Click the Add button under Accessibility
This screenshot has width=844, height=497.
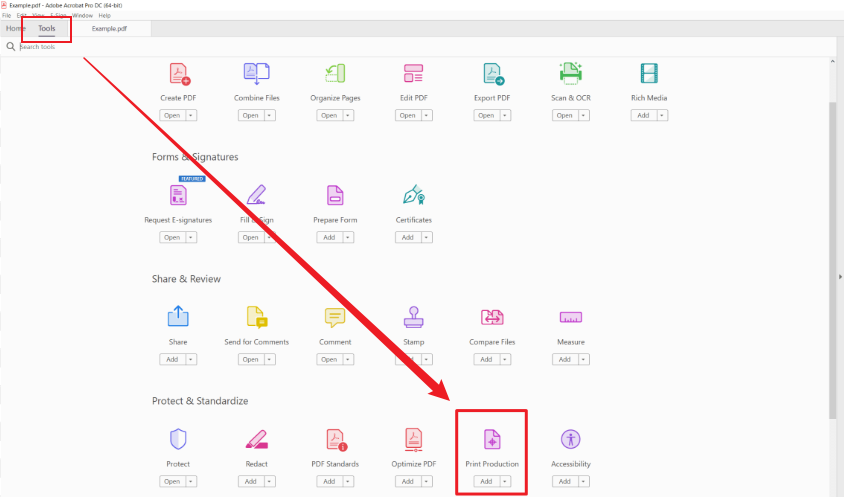[x=565, y=481]
